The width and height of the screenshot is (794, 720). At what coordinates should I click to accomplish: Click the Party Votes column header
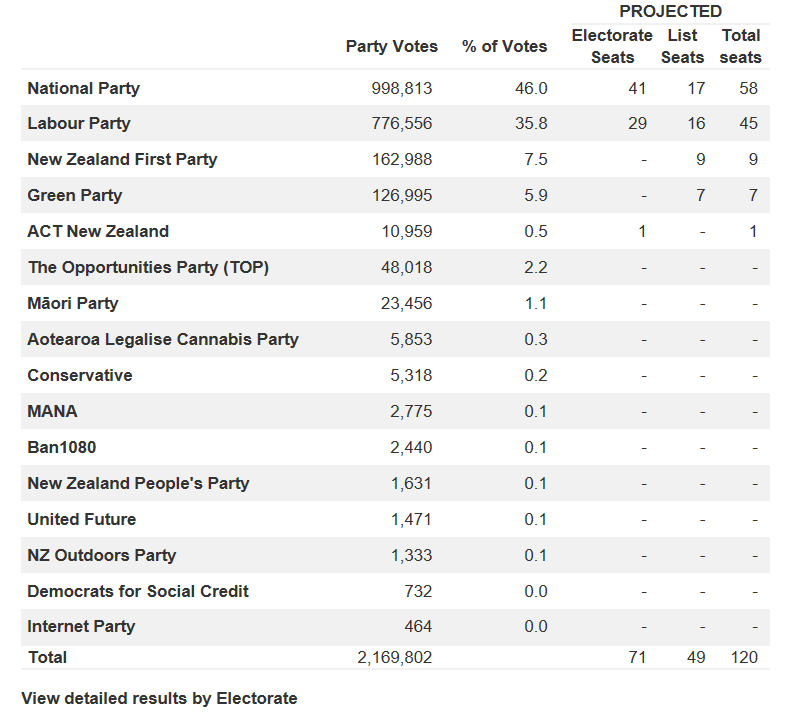point(392,47)
